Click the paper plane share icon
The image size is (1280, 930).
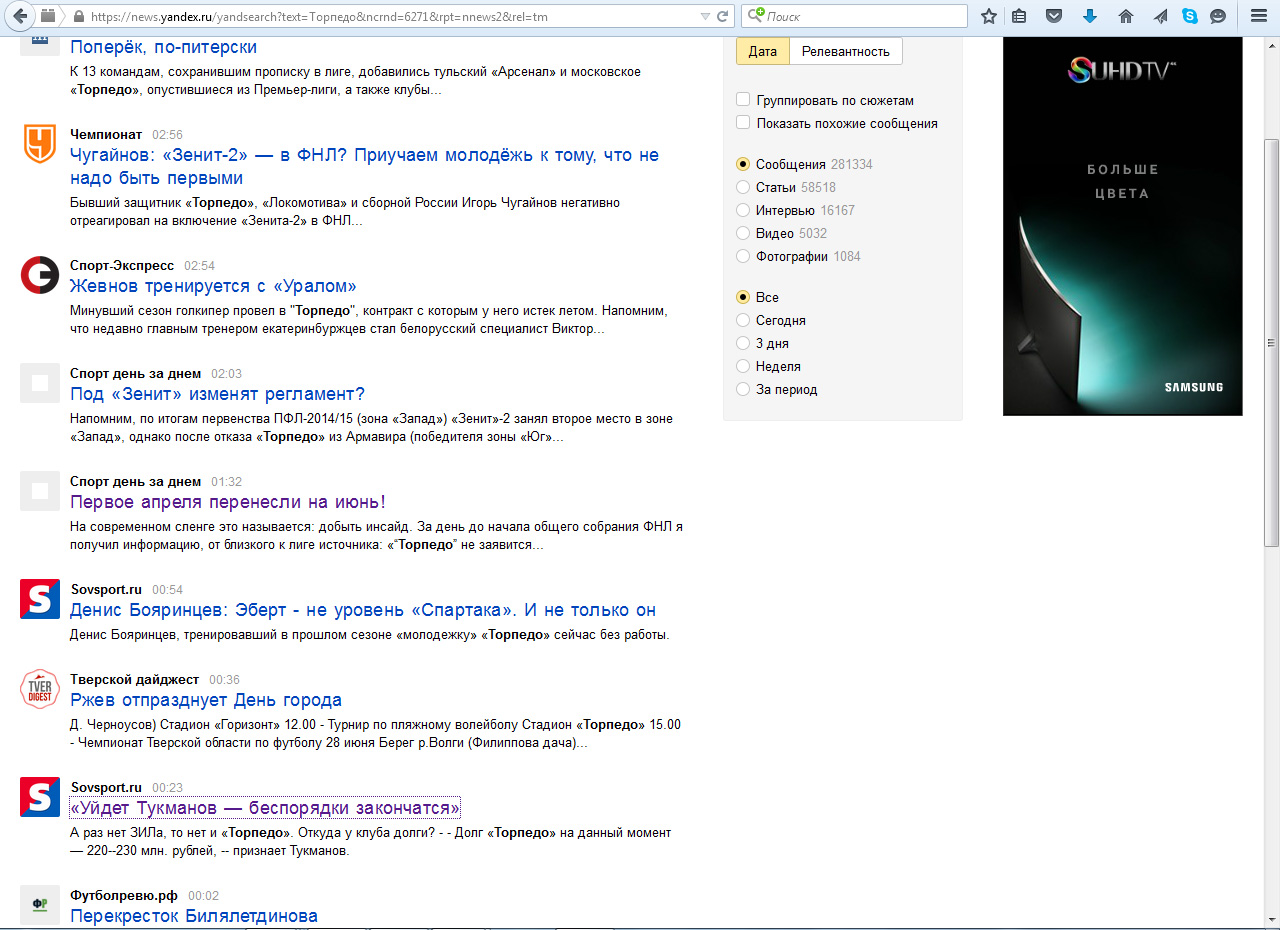[1160, 16]
